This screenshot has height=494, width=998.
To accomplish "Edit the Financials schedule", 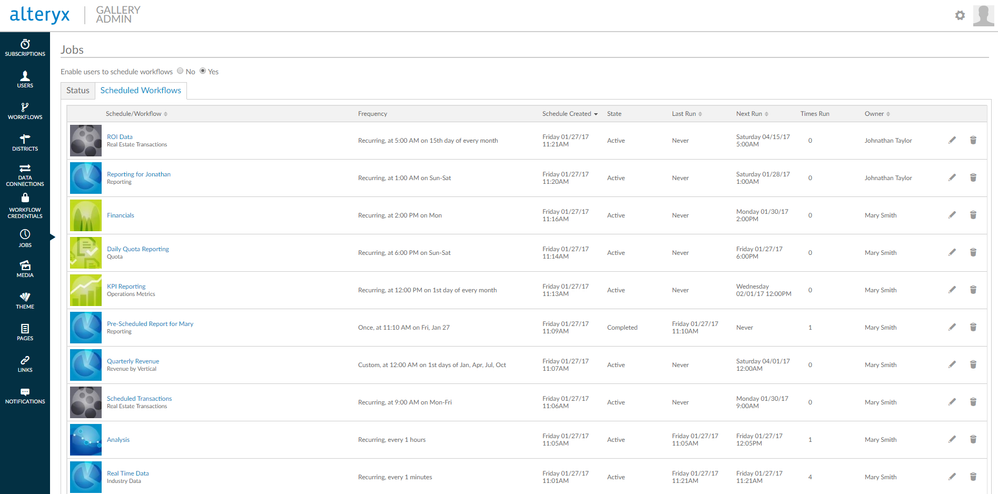I will tap(952, 215).
